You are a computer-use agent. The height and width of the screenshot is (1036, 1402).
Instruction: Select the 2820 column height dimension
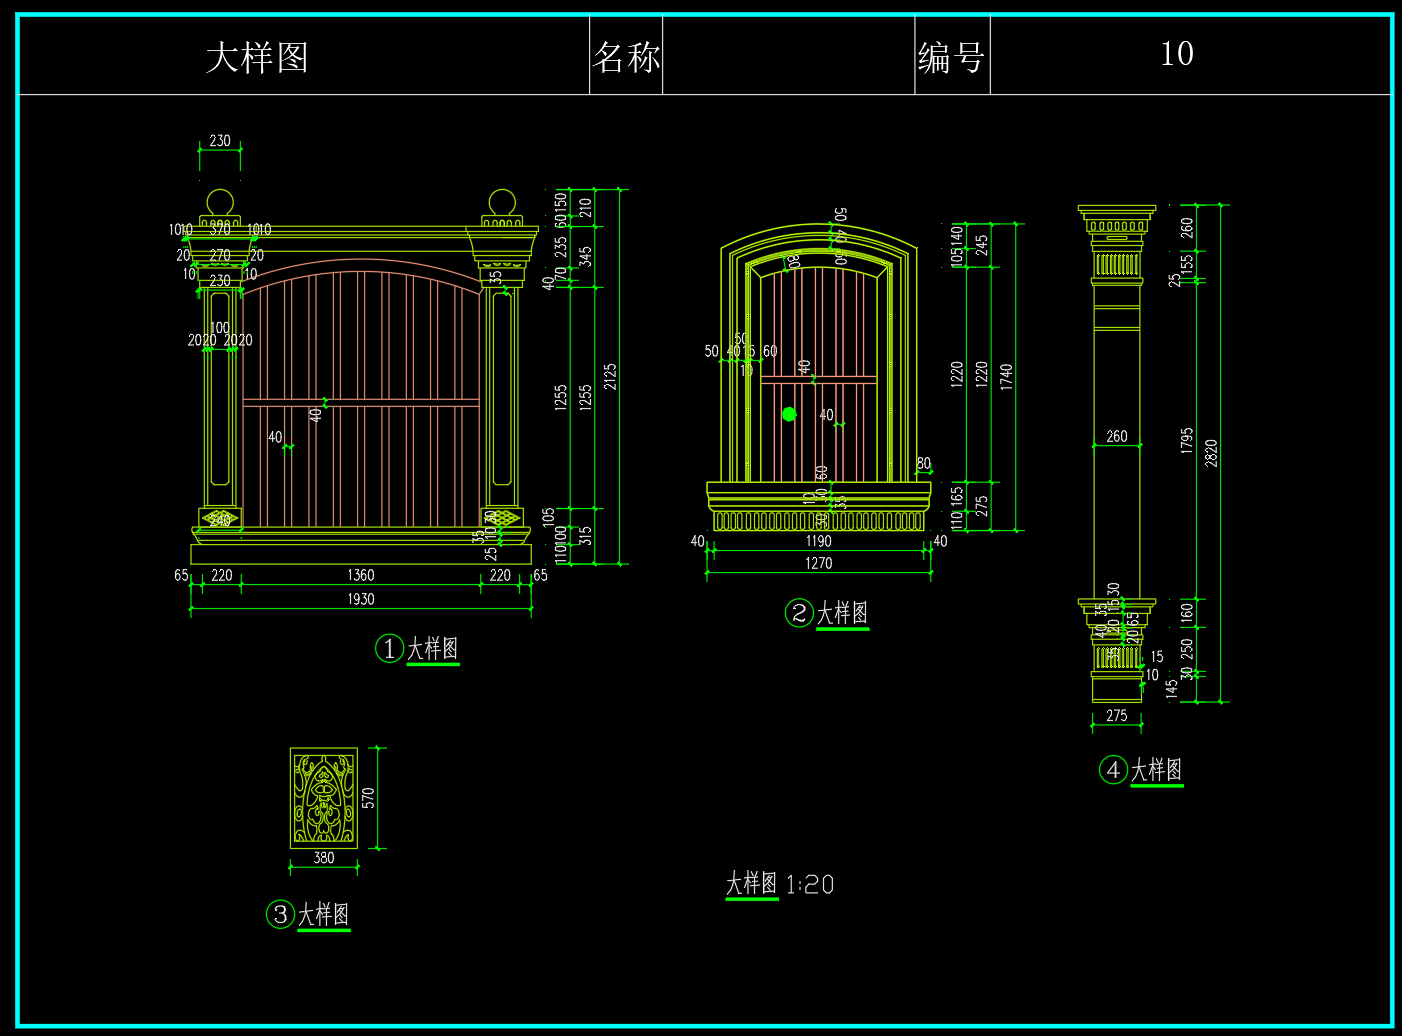pos(1211,453)
